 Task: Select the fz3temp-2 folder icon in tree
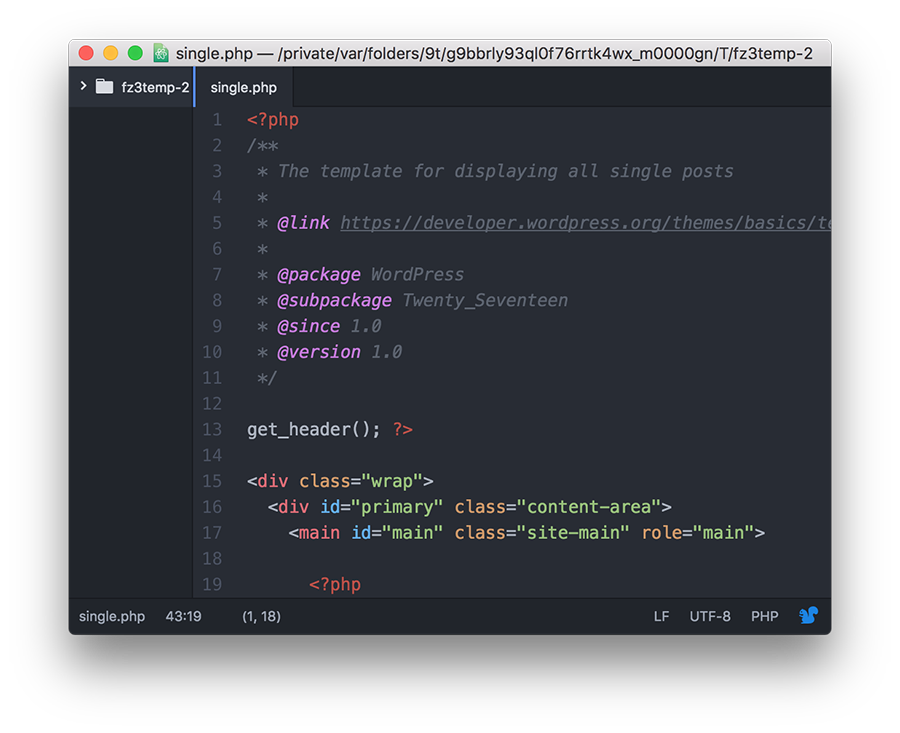click(x=104, y=87)
